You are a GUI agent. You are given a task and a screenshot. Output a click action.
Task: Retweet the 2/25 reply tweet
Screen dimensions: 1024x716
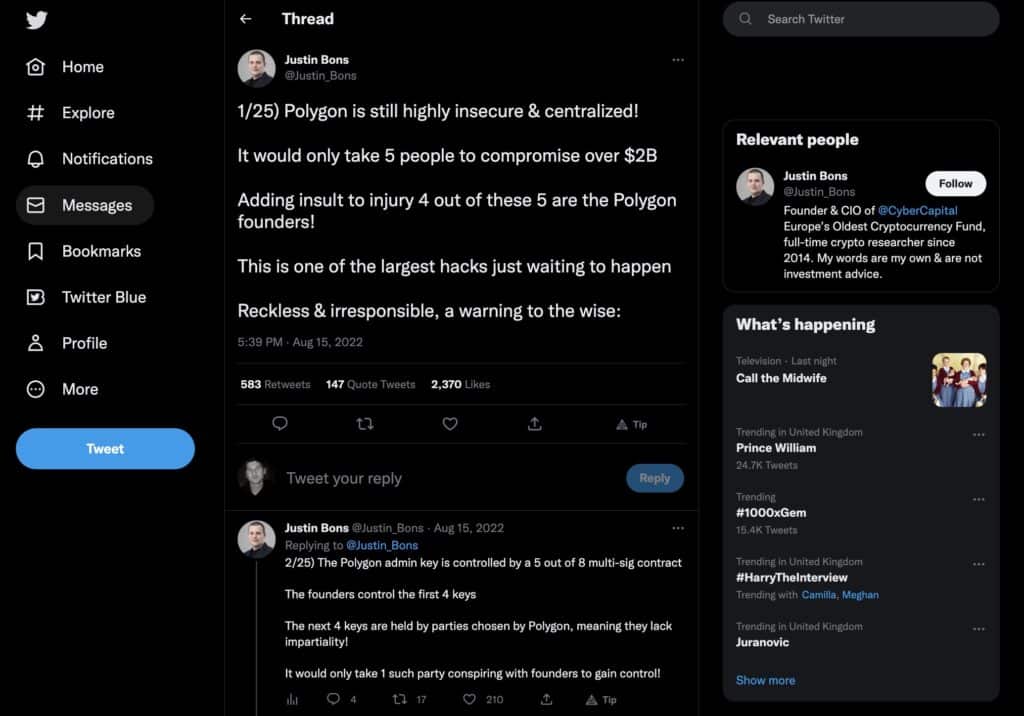pos(399,699)
